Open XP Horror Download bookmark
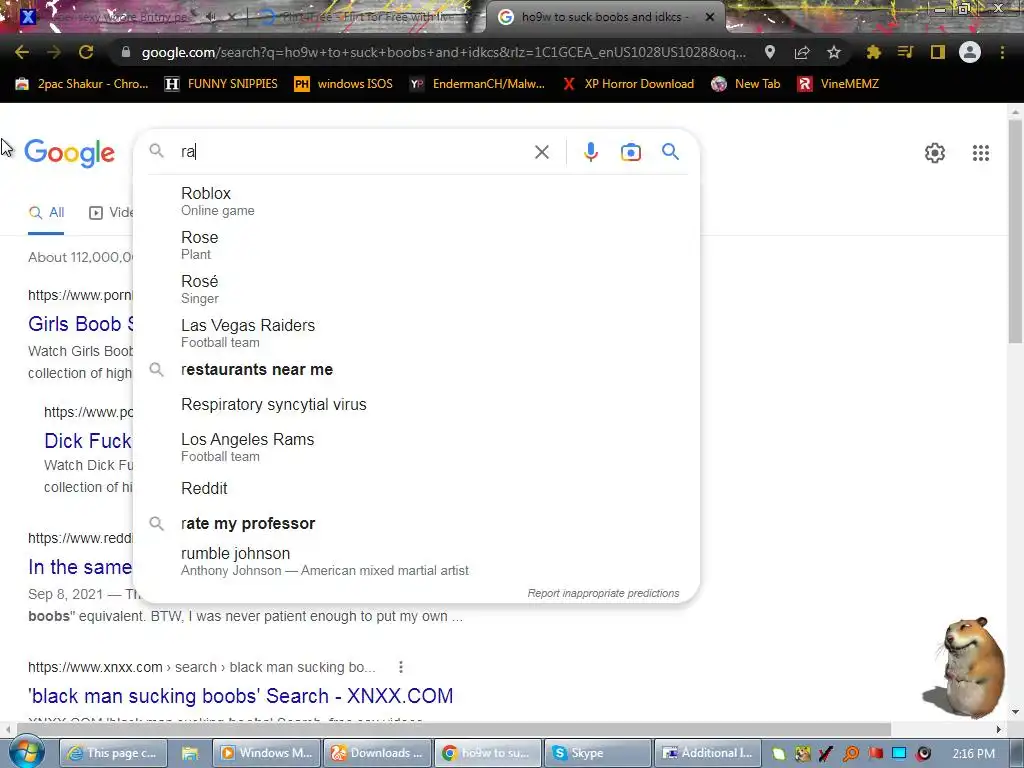The height and width of the screenshot is (768, 1024). [629, 84]
